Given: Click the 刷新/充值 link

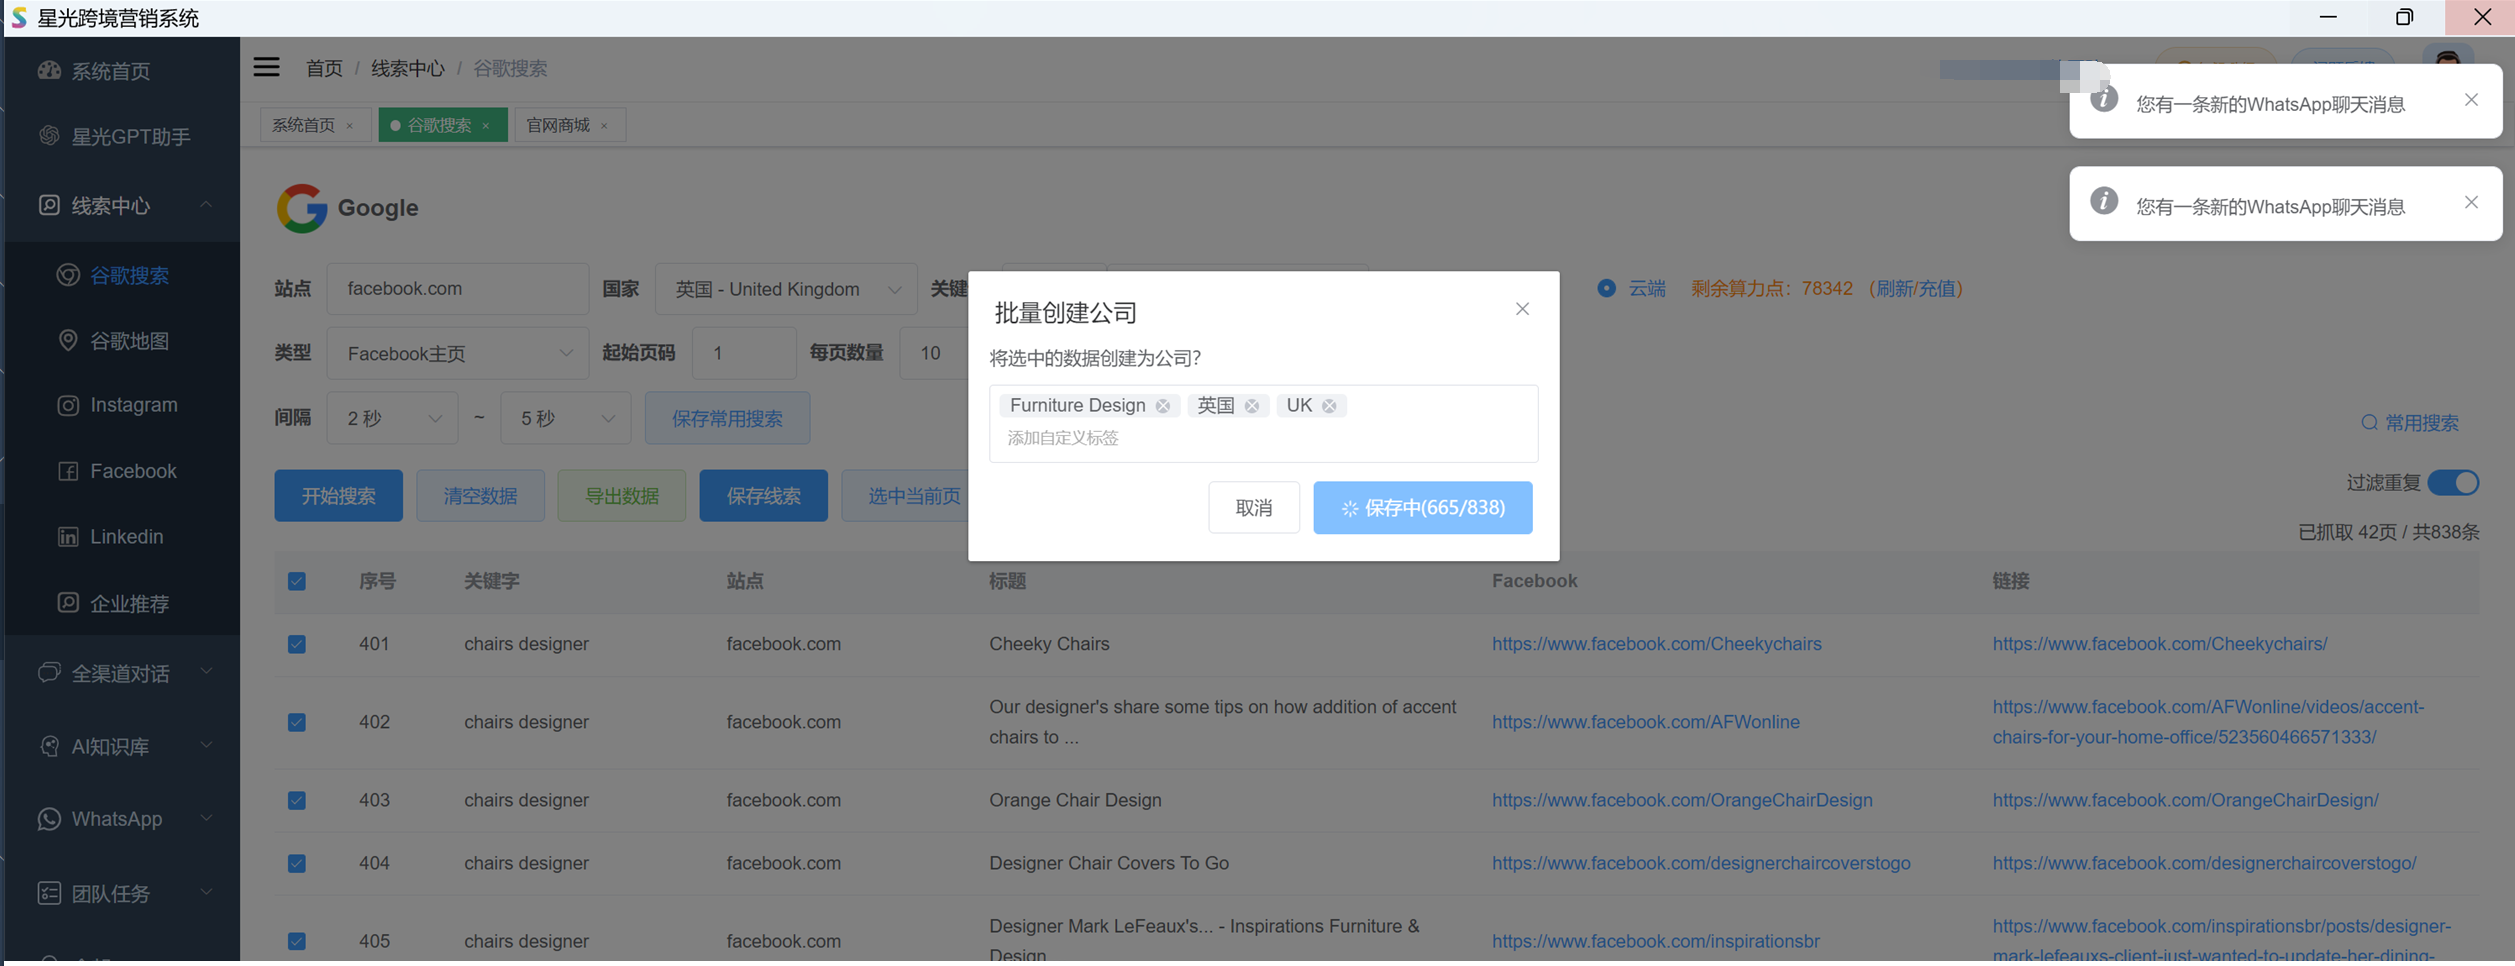Looking at the screenshot, I should click(1914, 289).
